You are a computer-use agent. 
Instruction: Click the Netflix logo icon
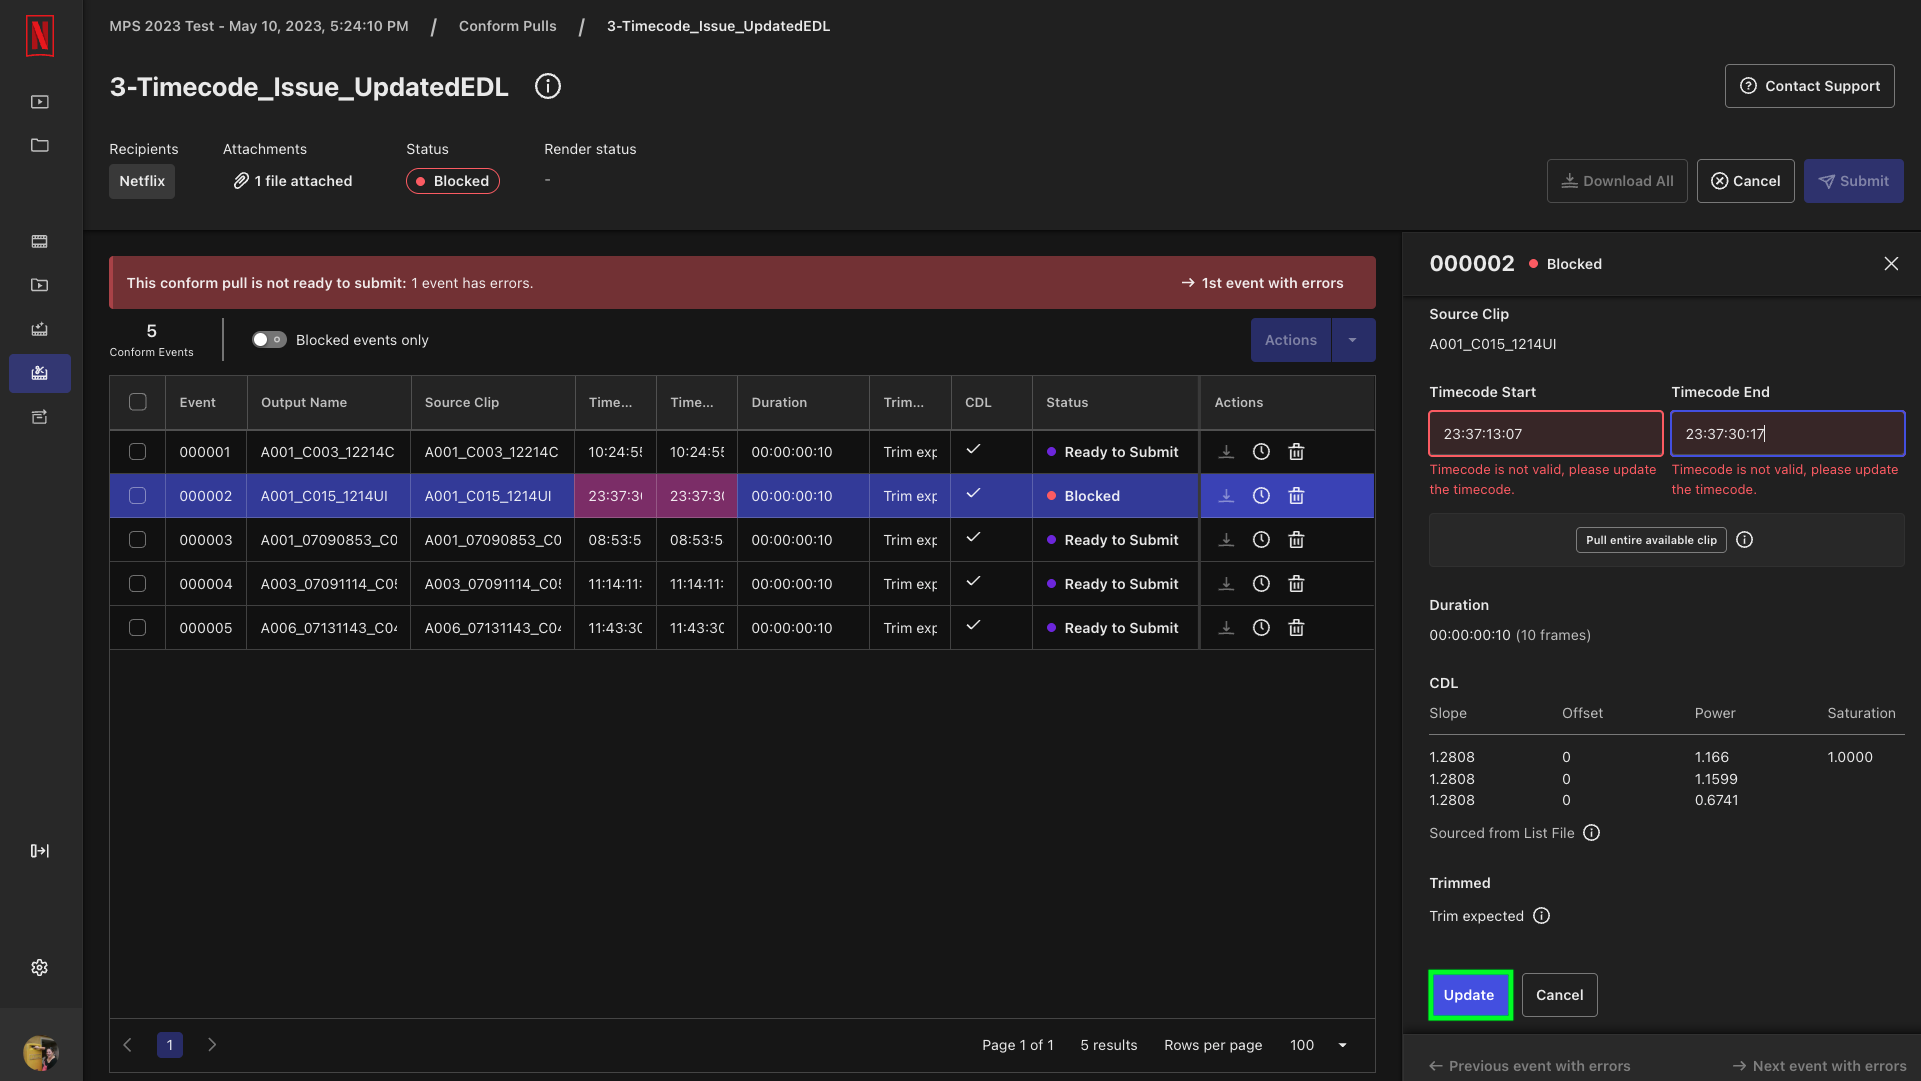[39, 37]
